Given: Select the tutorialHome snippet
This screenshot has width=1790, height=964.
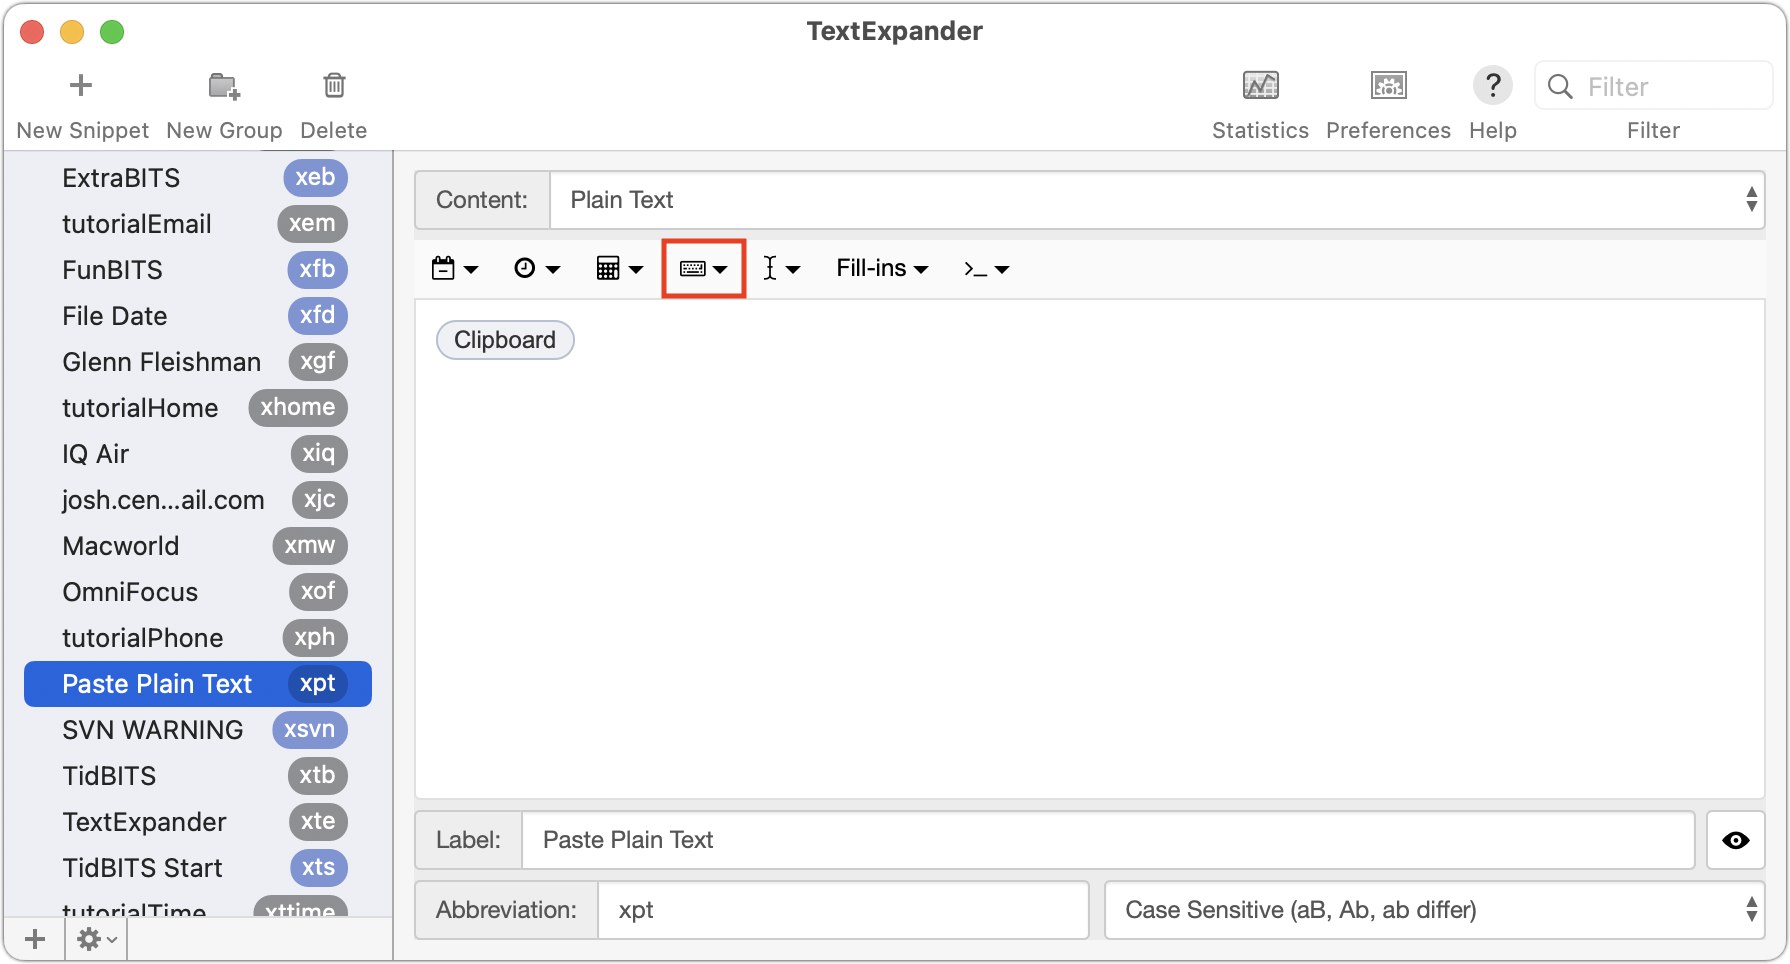Looking at the screenshot, I should (198, 408).
